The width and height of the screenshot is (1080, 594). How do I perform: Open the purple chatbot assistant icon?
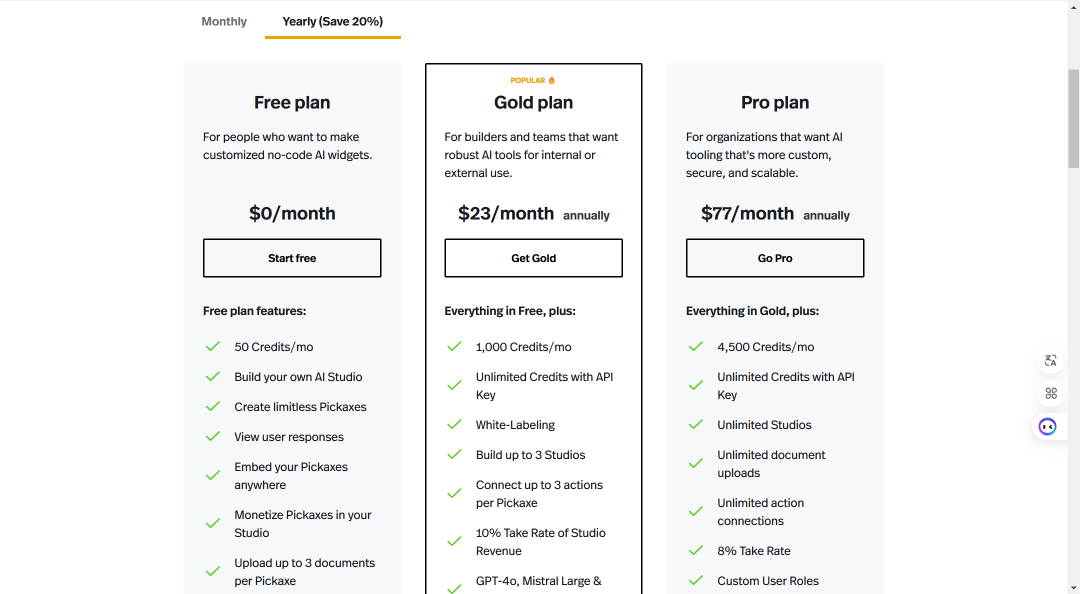[1048, 427]
